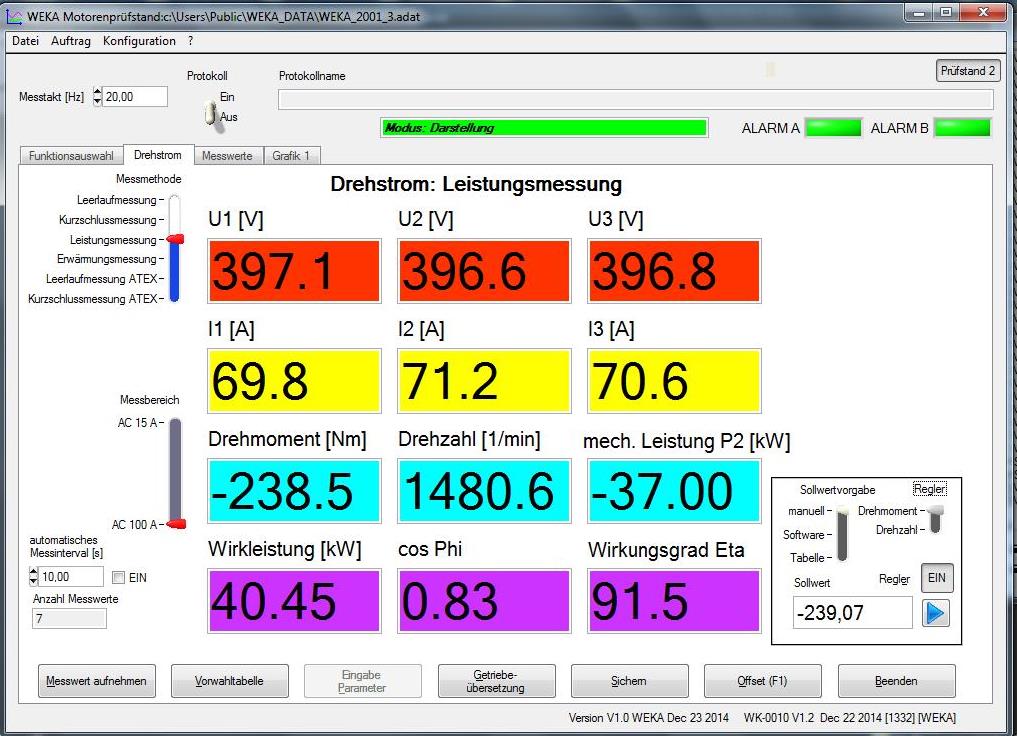Click the ALARM B green indicator
This screenshot has width=1017, height=736.
click(962, 128)
